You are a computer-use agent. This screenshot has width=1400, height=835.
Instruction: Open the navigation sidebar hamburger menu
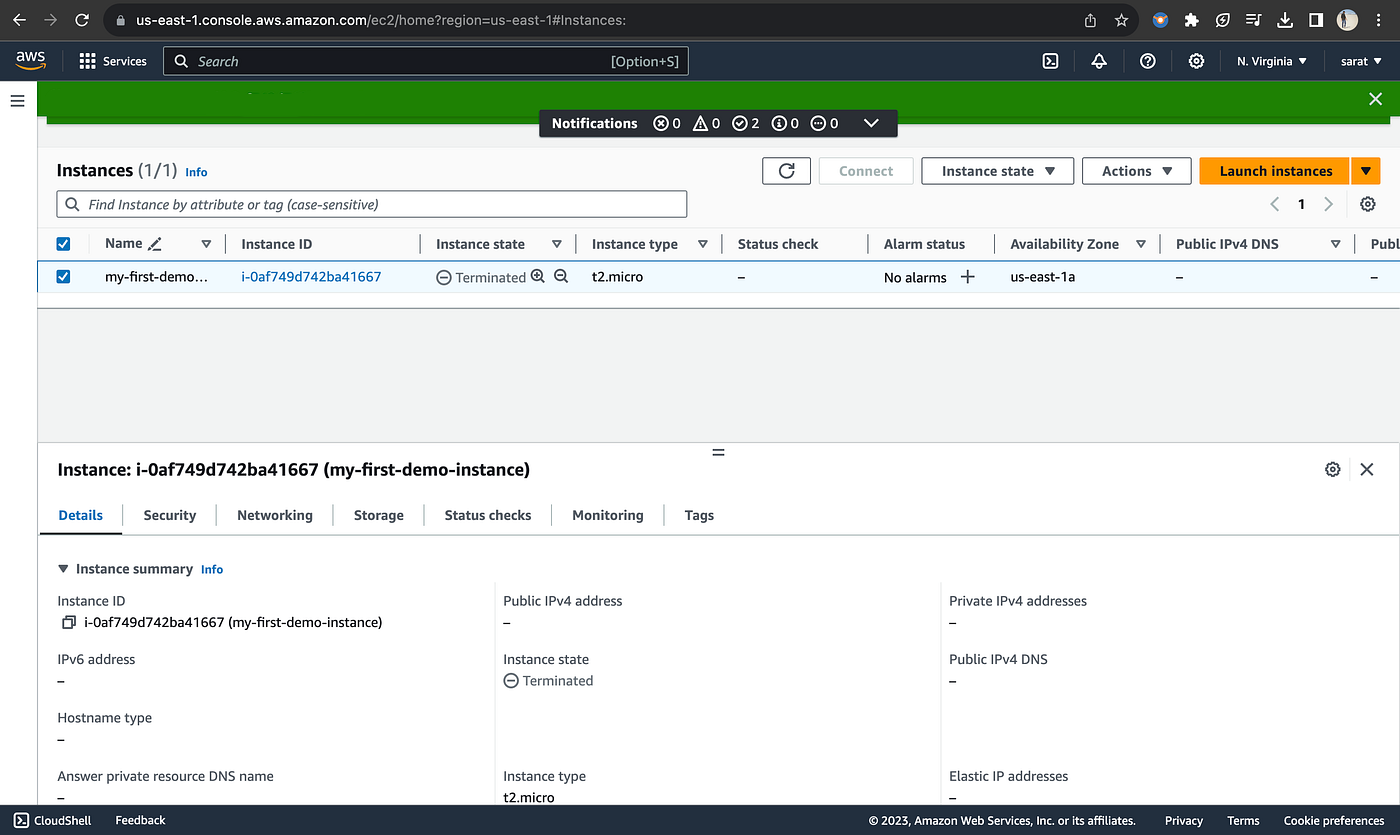pyautogui.click(x=17, y=100)
